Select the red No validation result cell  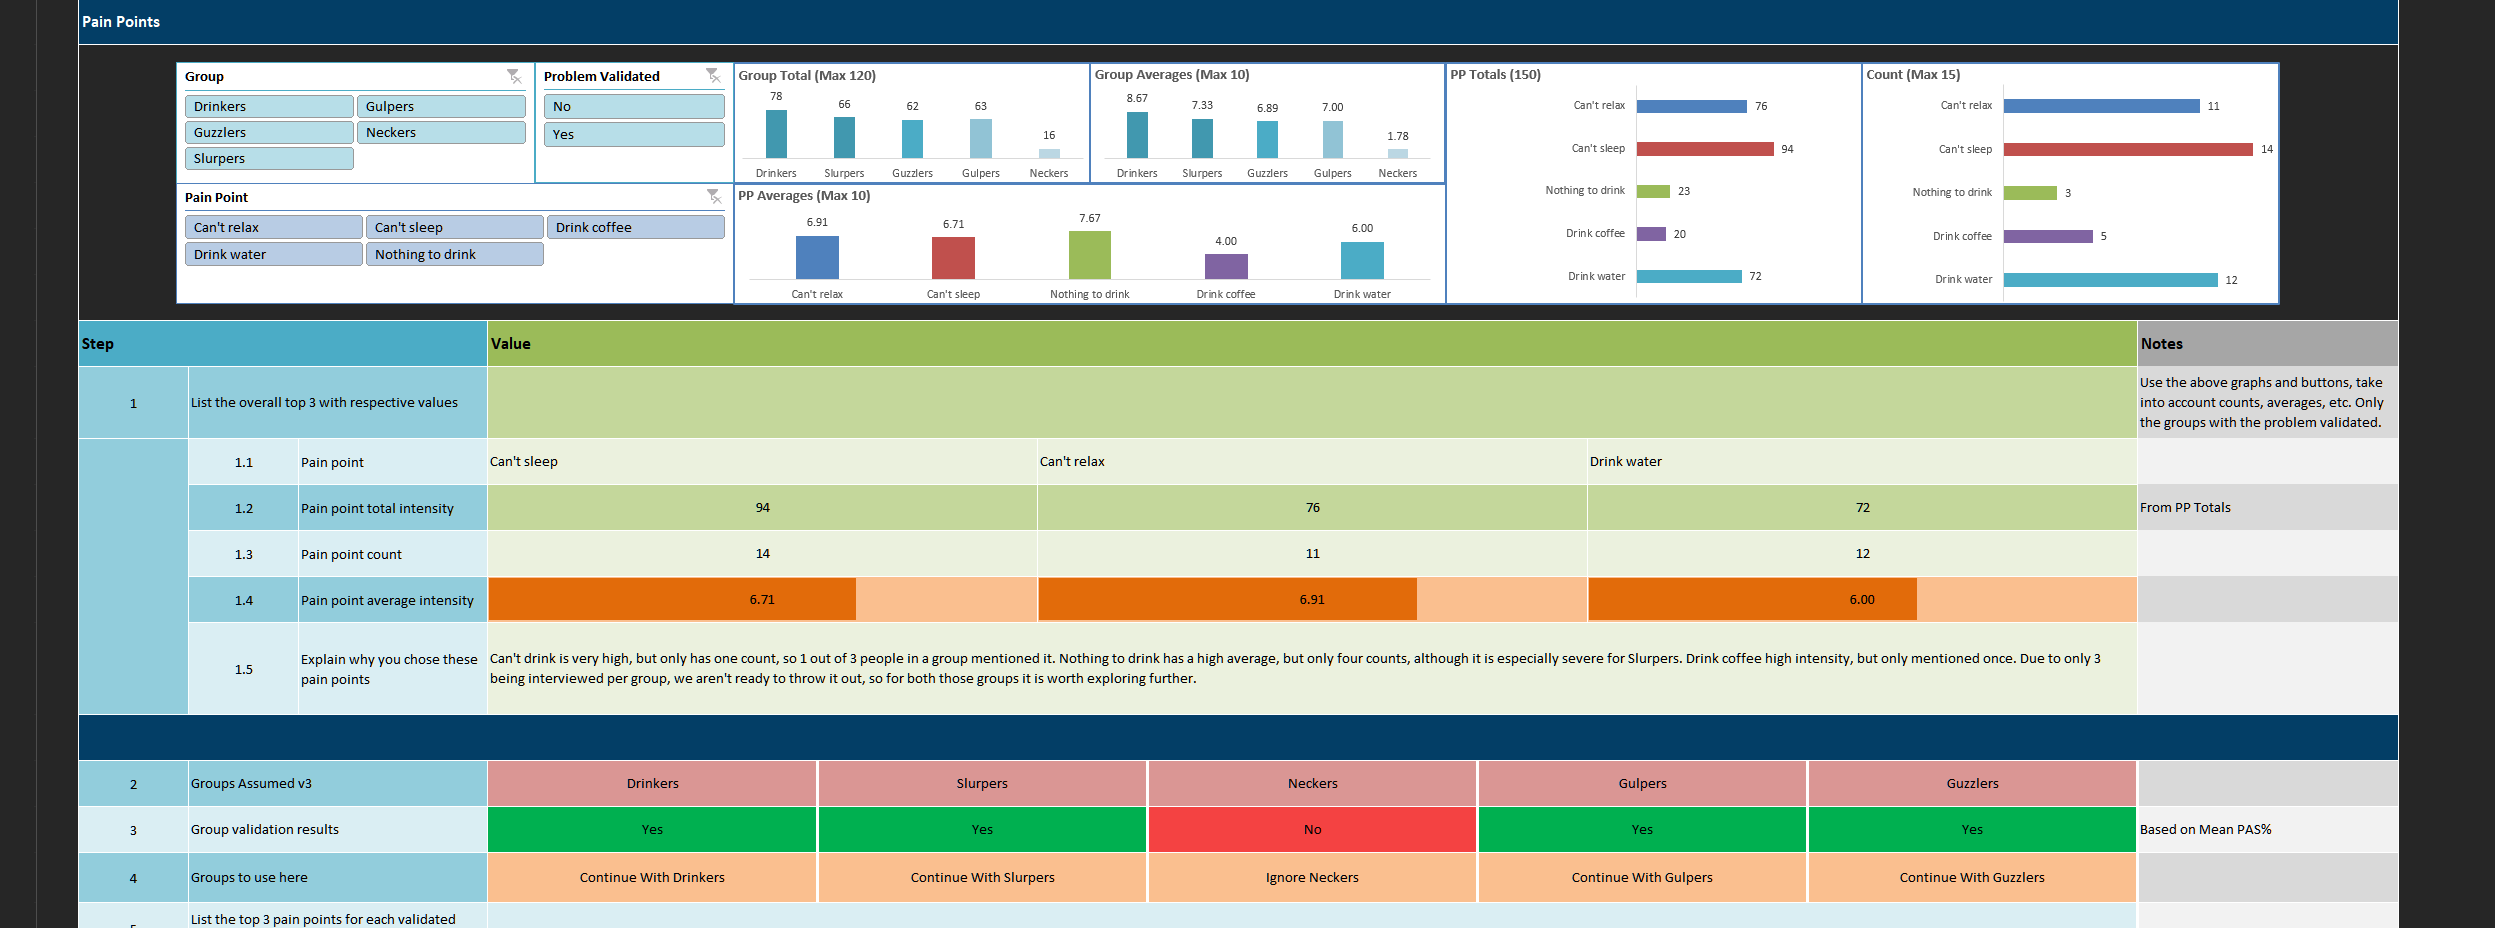point(1312,829)
